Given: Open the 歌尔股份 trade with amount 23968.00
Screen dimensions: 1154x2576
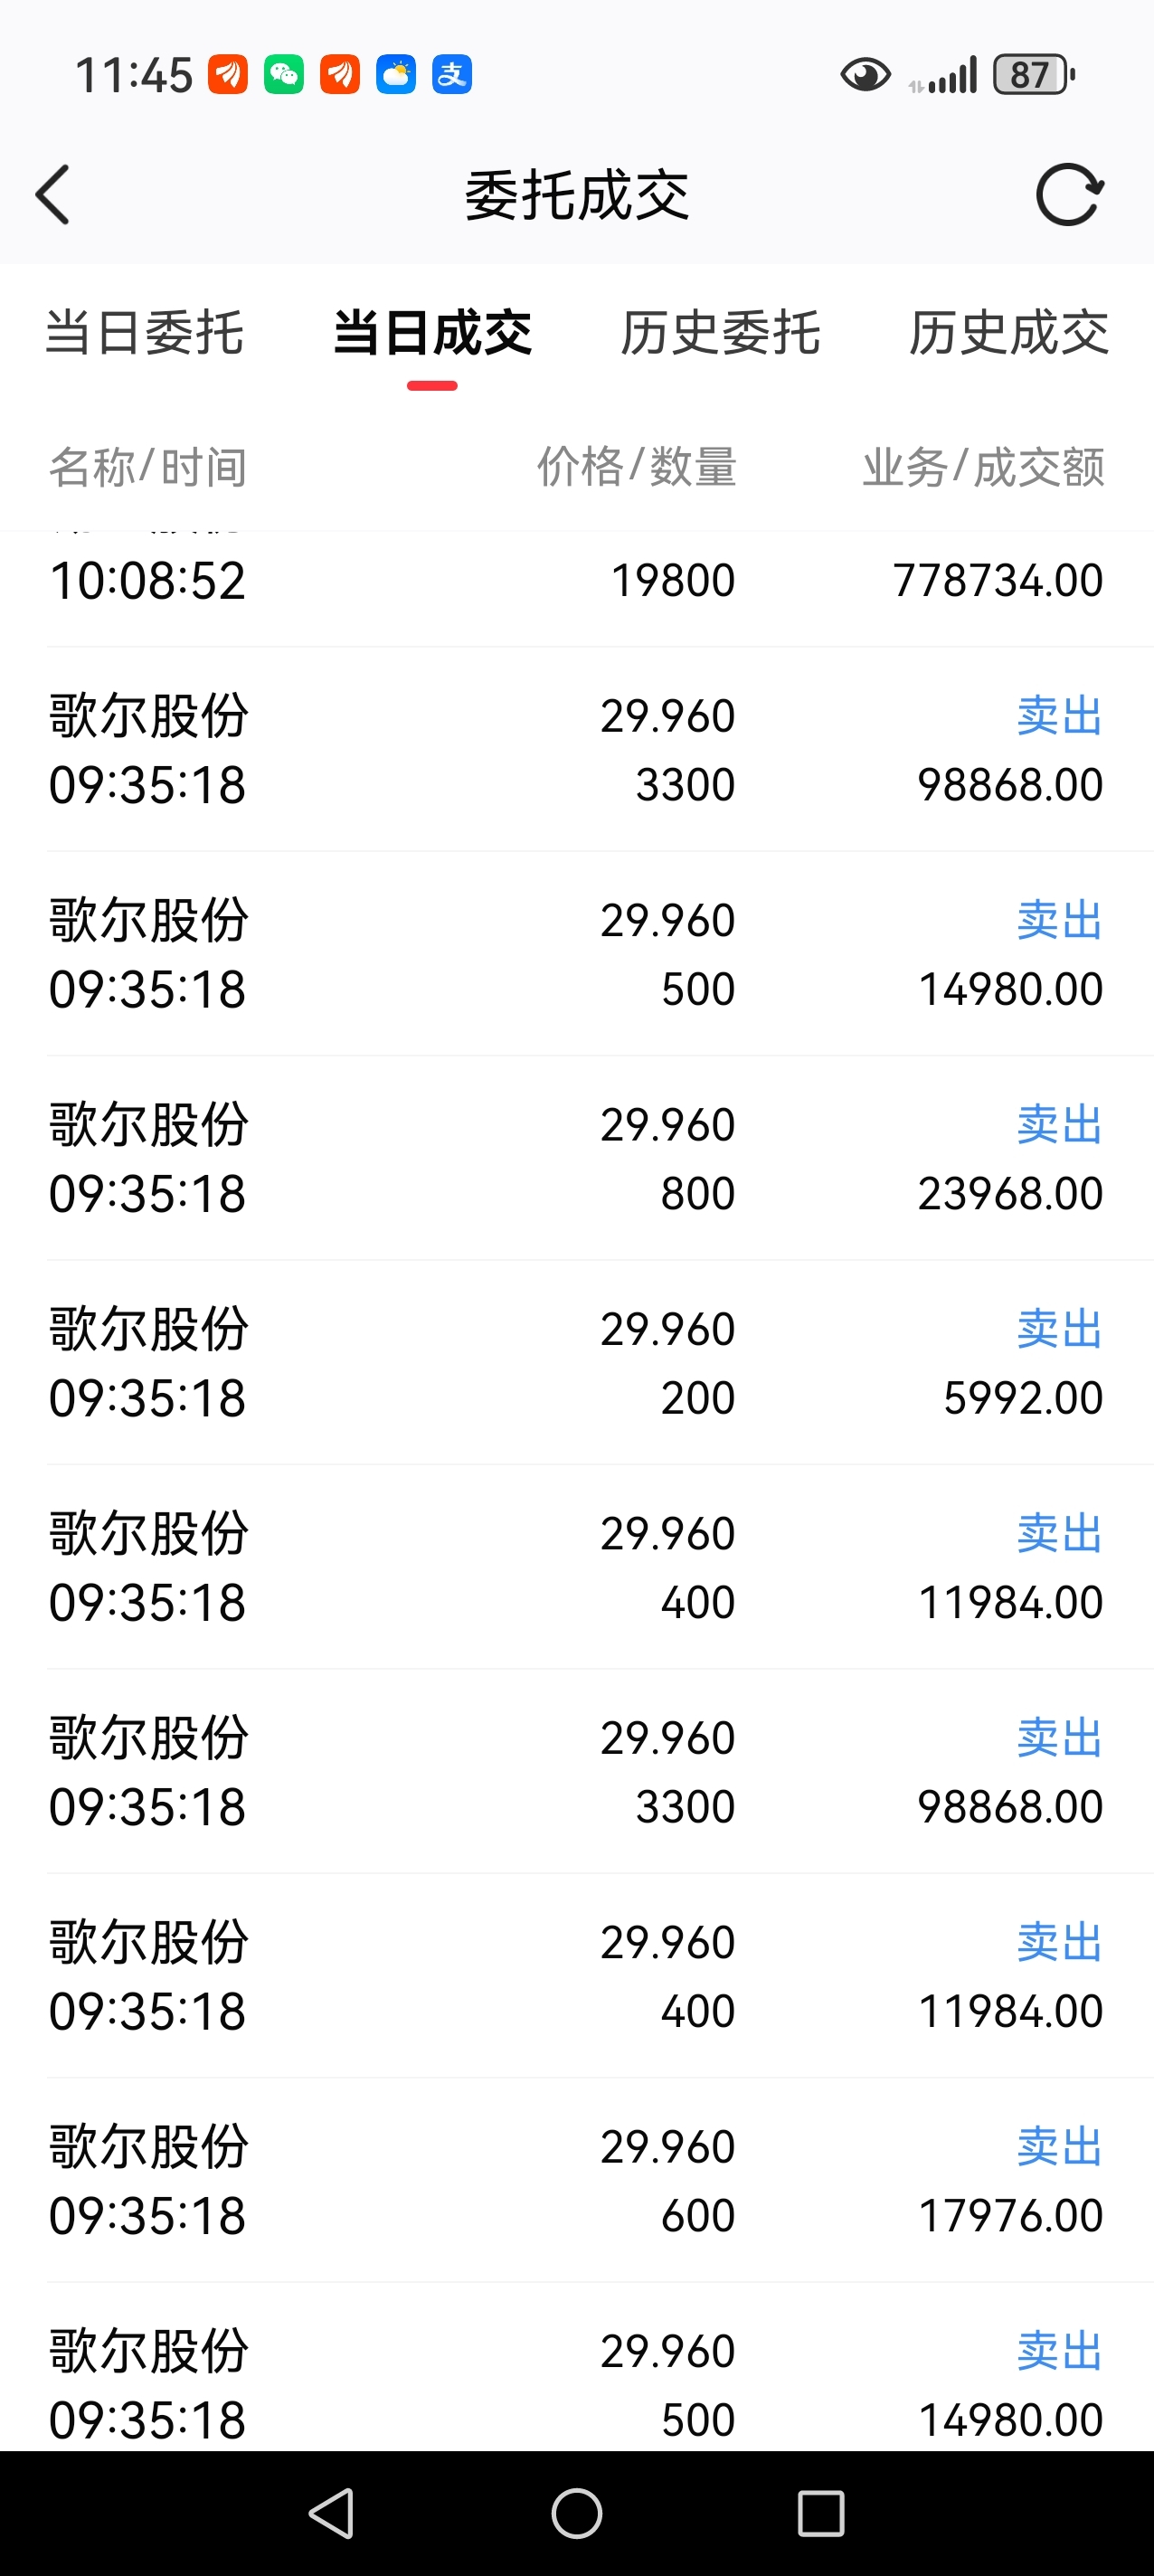Looking at the screenshot, I should click(x=577, y=1158).
